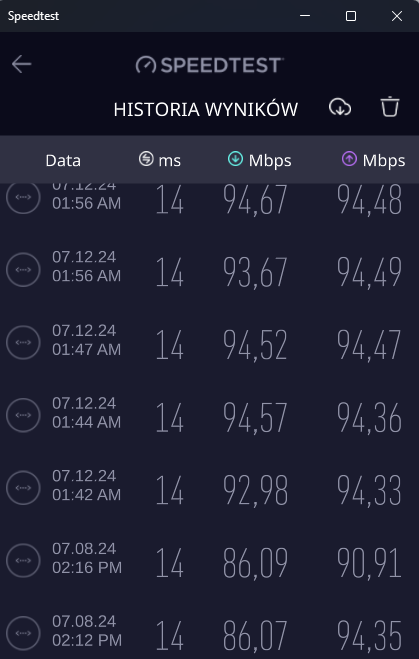
Task: Click connection icon for 01:47 AM result
Action: pos(23,342)
